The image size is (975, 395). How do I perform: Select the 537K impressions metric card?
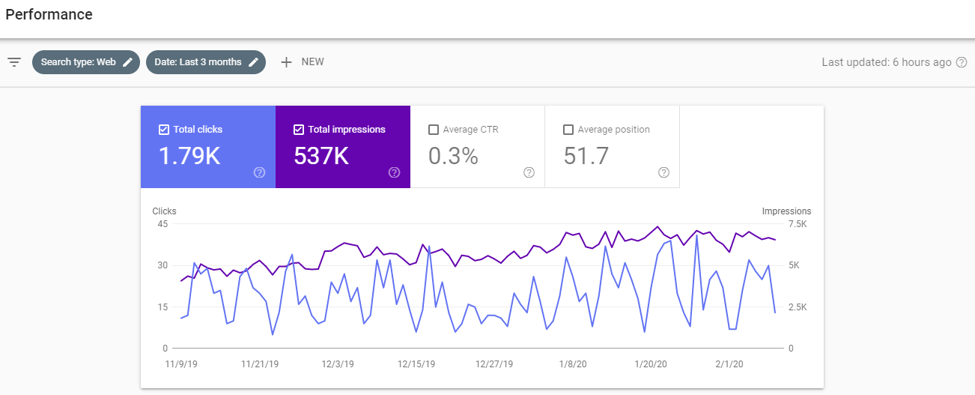(x=343, y=147)
